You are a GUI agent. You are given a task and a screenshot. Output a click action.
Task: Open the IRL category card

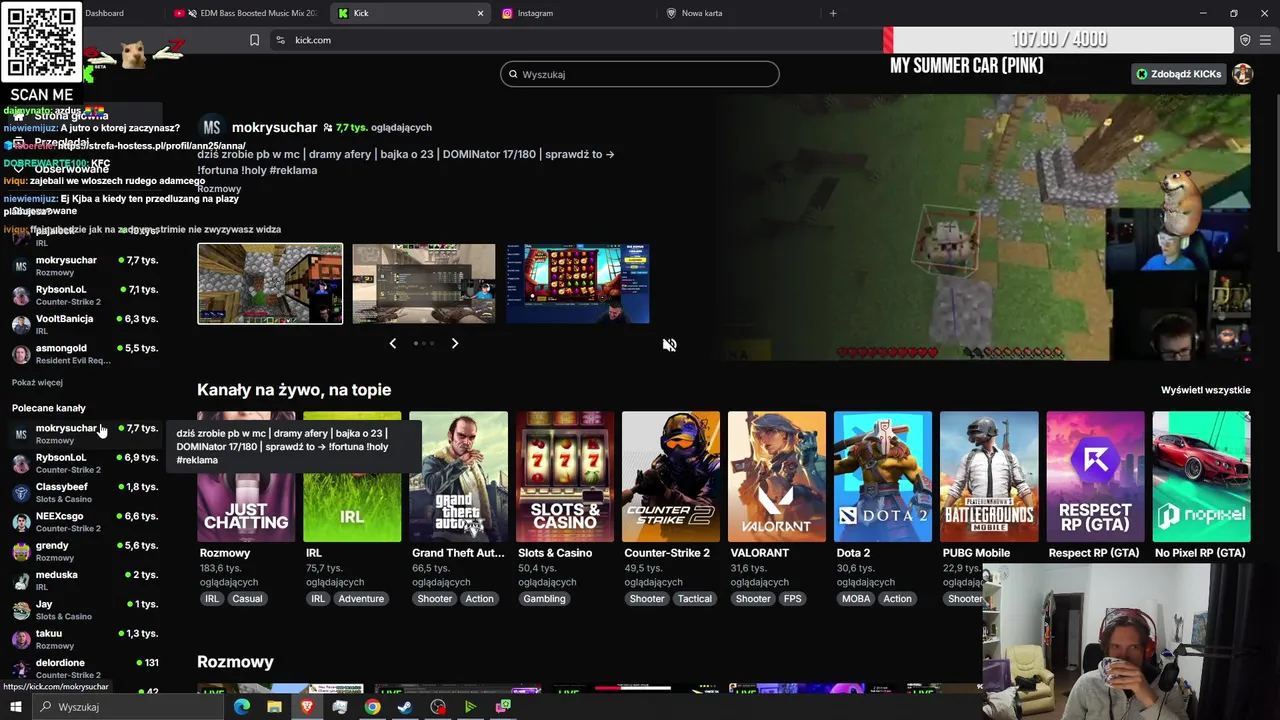click(x=352, y=477)
